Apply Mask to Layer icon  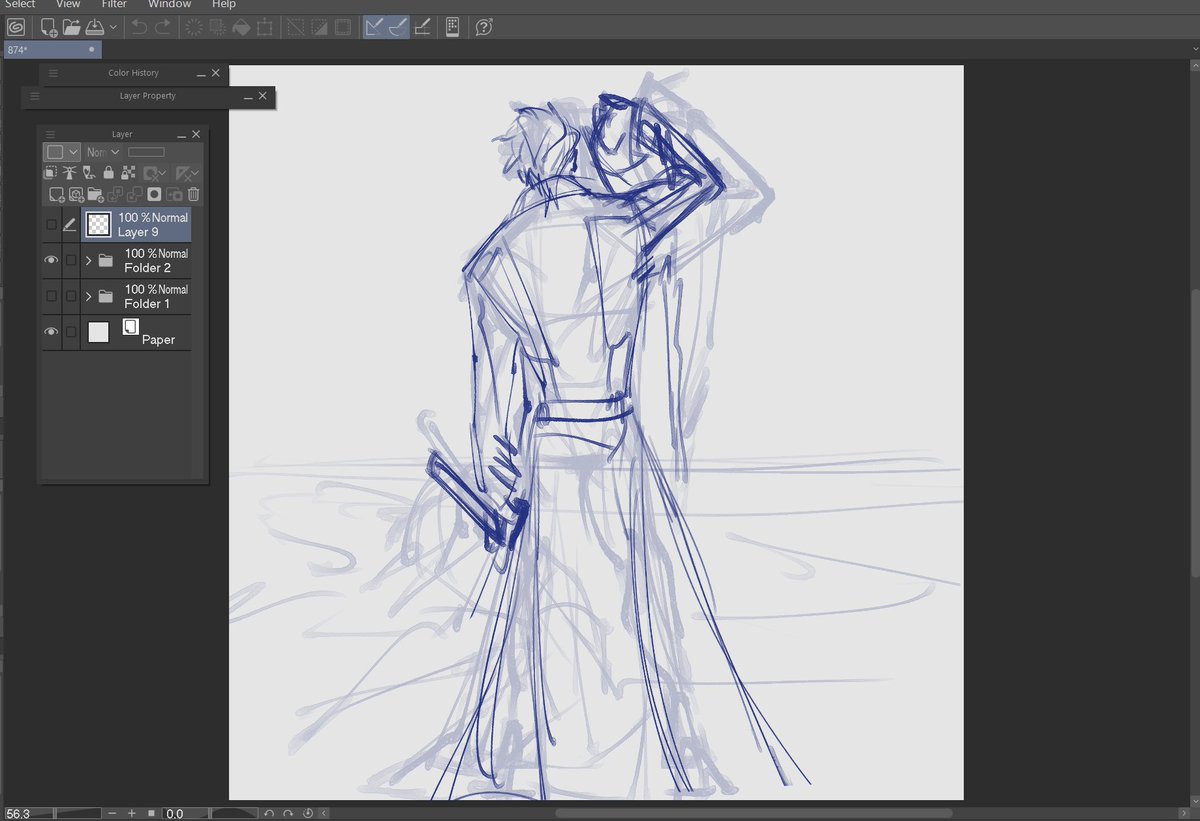point(174,194)
